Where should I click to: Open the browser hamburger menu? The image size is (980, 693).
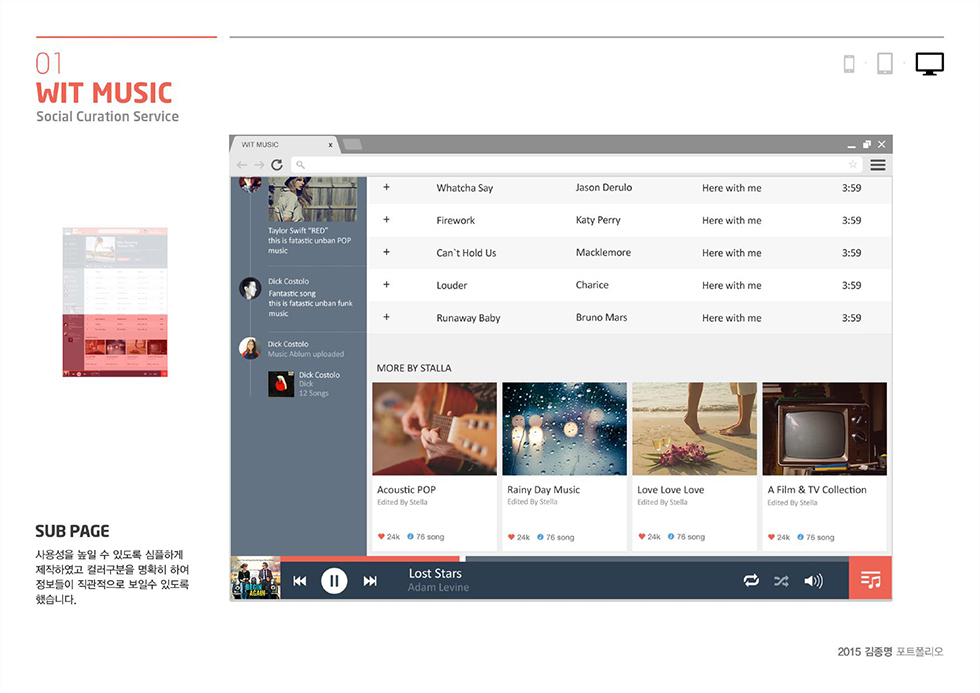[878, 165]
